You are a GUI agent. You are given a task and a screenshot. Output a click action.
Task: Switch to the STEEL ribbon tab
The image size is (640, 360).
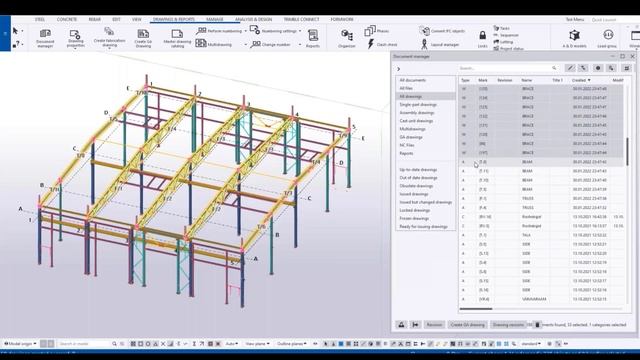(x=40, y=19)
